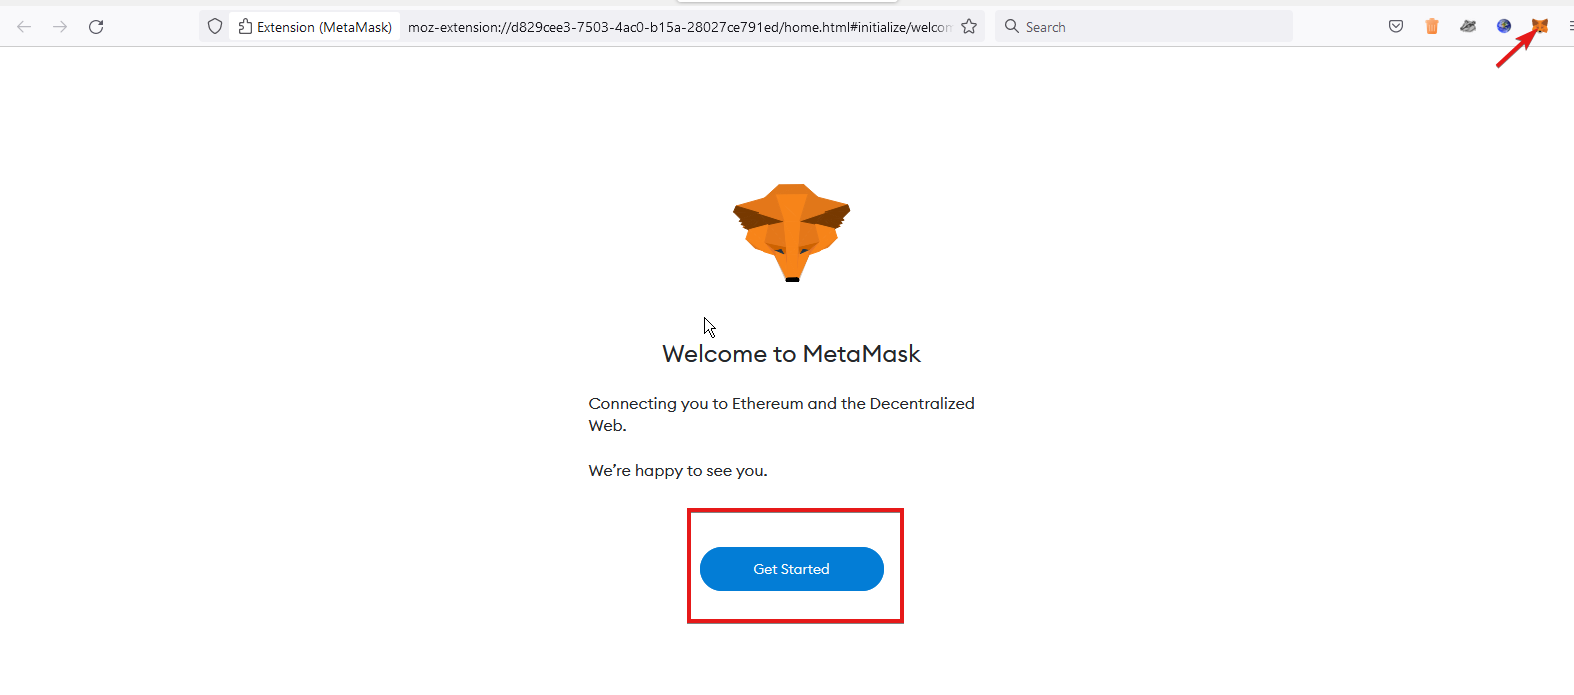Bookmark this page with the star

pos(969,26)
